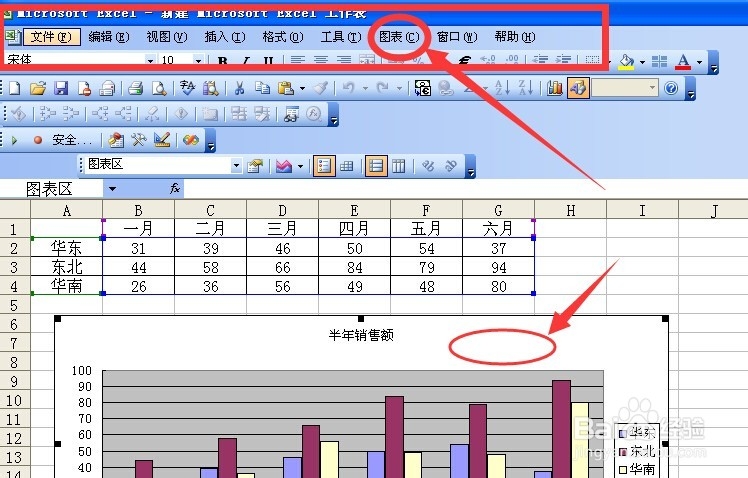The width and height of the screenshot is (748, 478).
Task: Open Print Preview with the magnifier page icon
Action: click(x=159, y=88)
